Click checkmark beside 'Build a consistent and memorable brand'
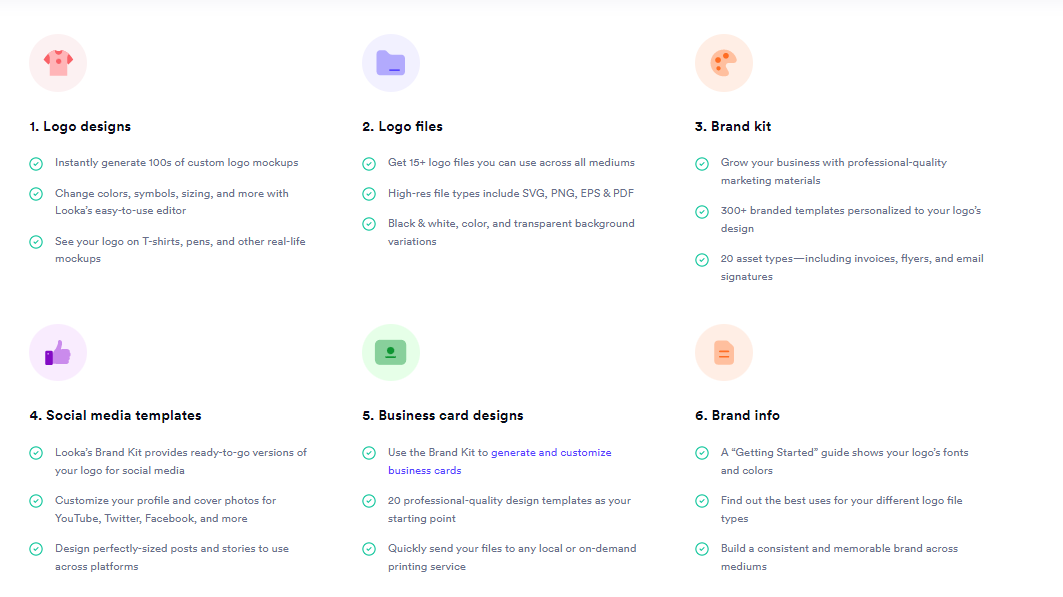Viewport: 1063px width, 597px height. (702, 550)
